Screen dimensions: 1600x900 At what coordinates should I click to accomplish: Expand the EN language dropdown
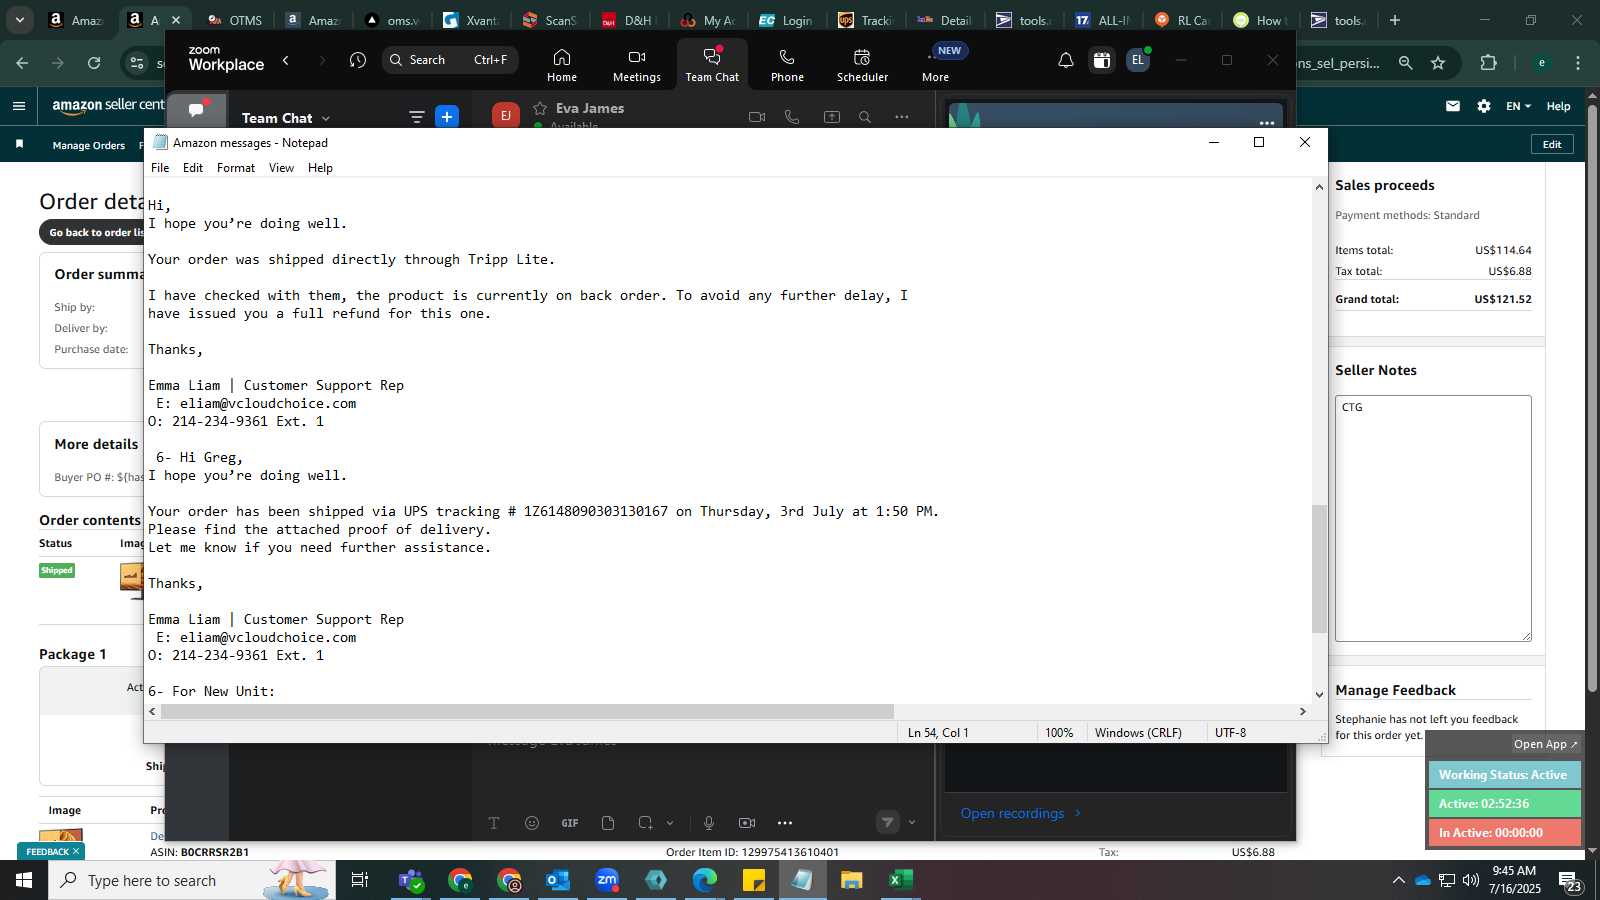click(1518, 106)
